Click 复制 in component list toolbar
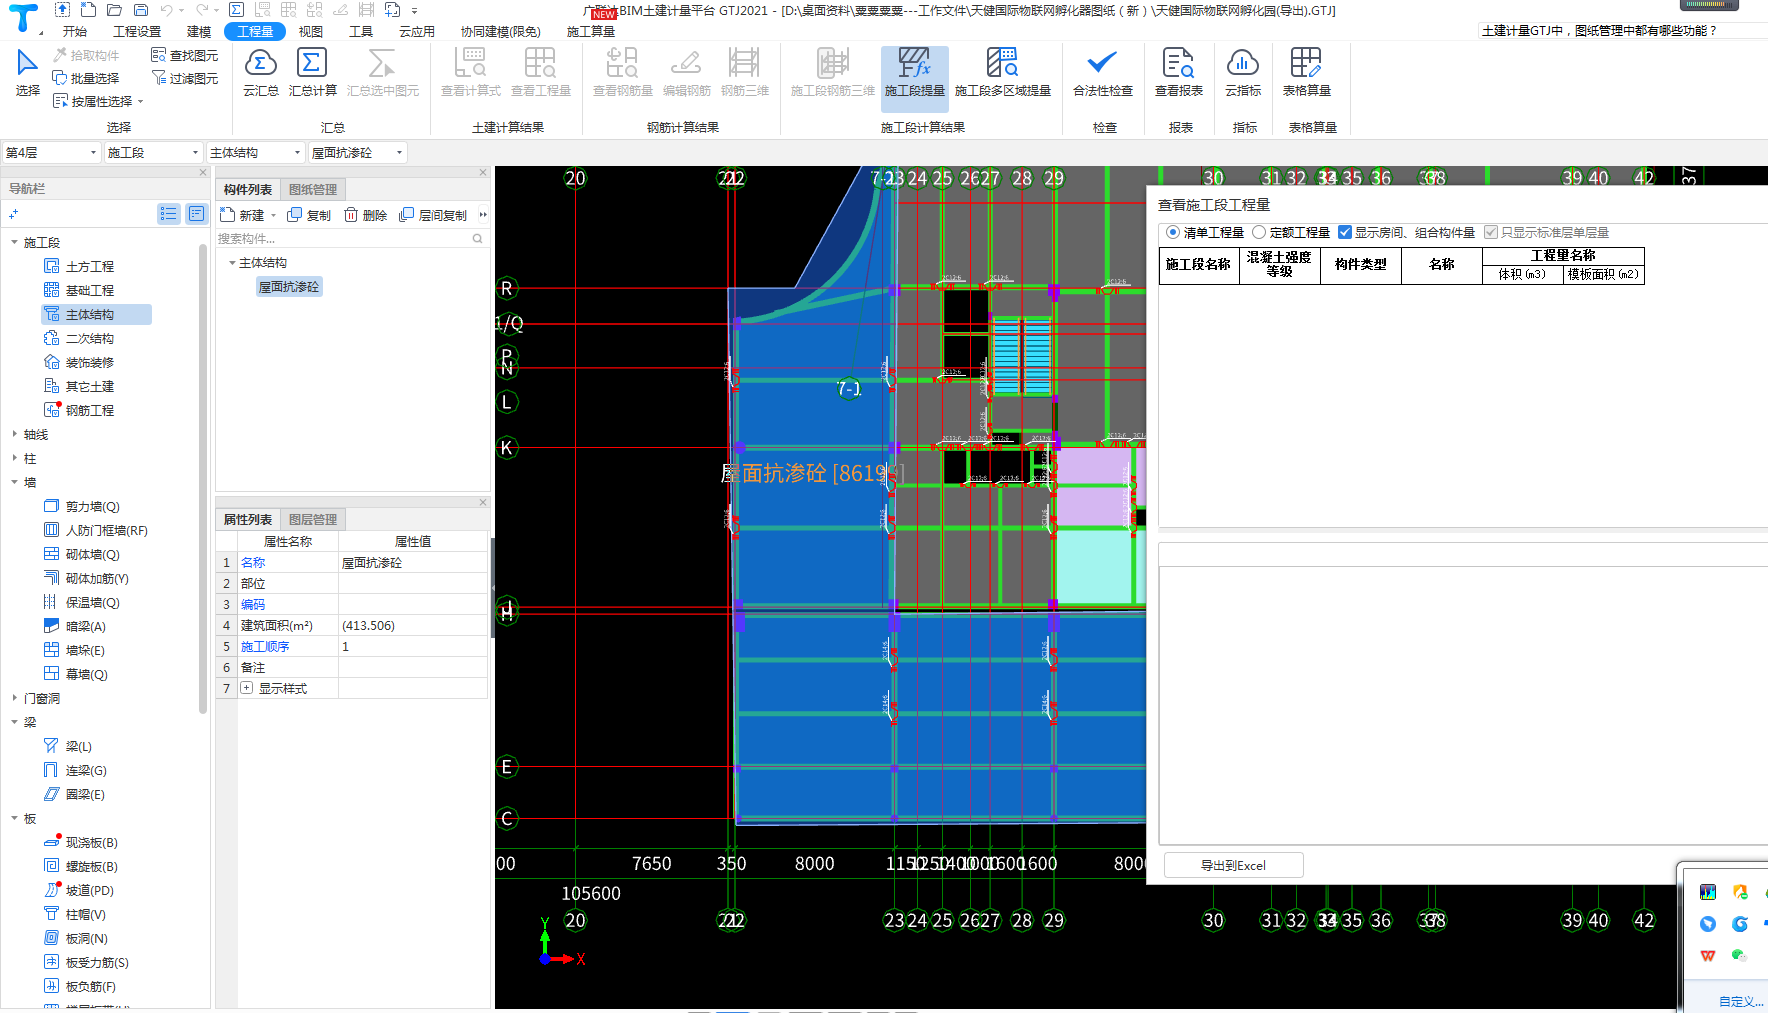 [x=309, y=215]
